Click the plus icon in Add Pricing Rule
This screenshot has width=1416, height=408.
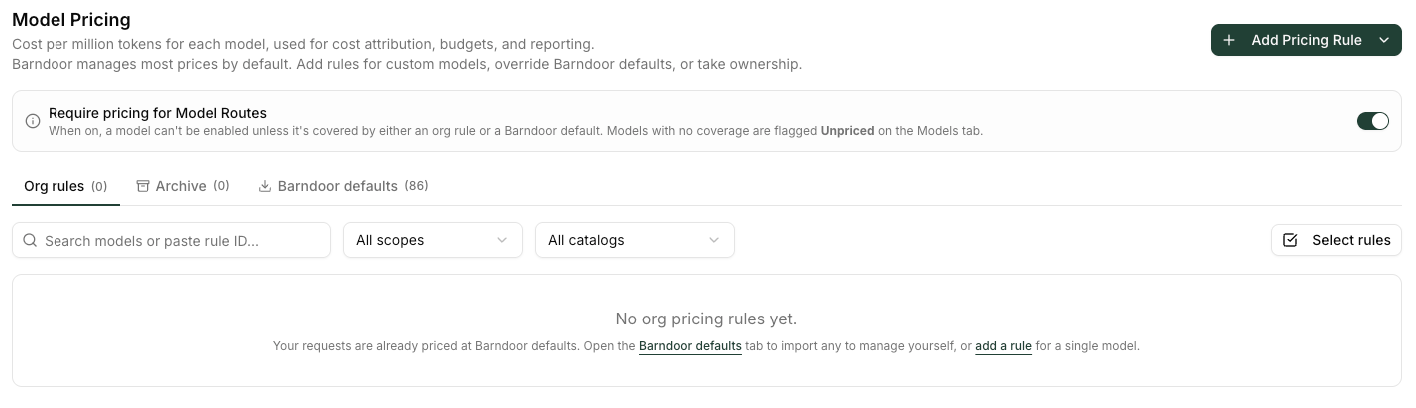coord(1229,40)
